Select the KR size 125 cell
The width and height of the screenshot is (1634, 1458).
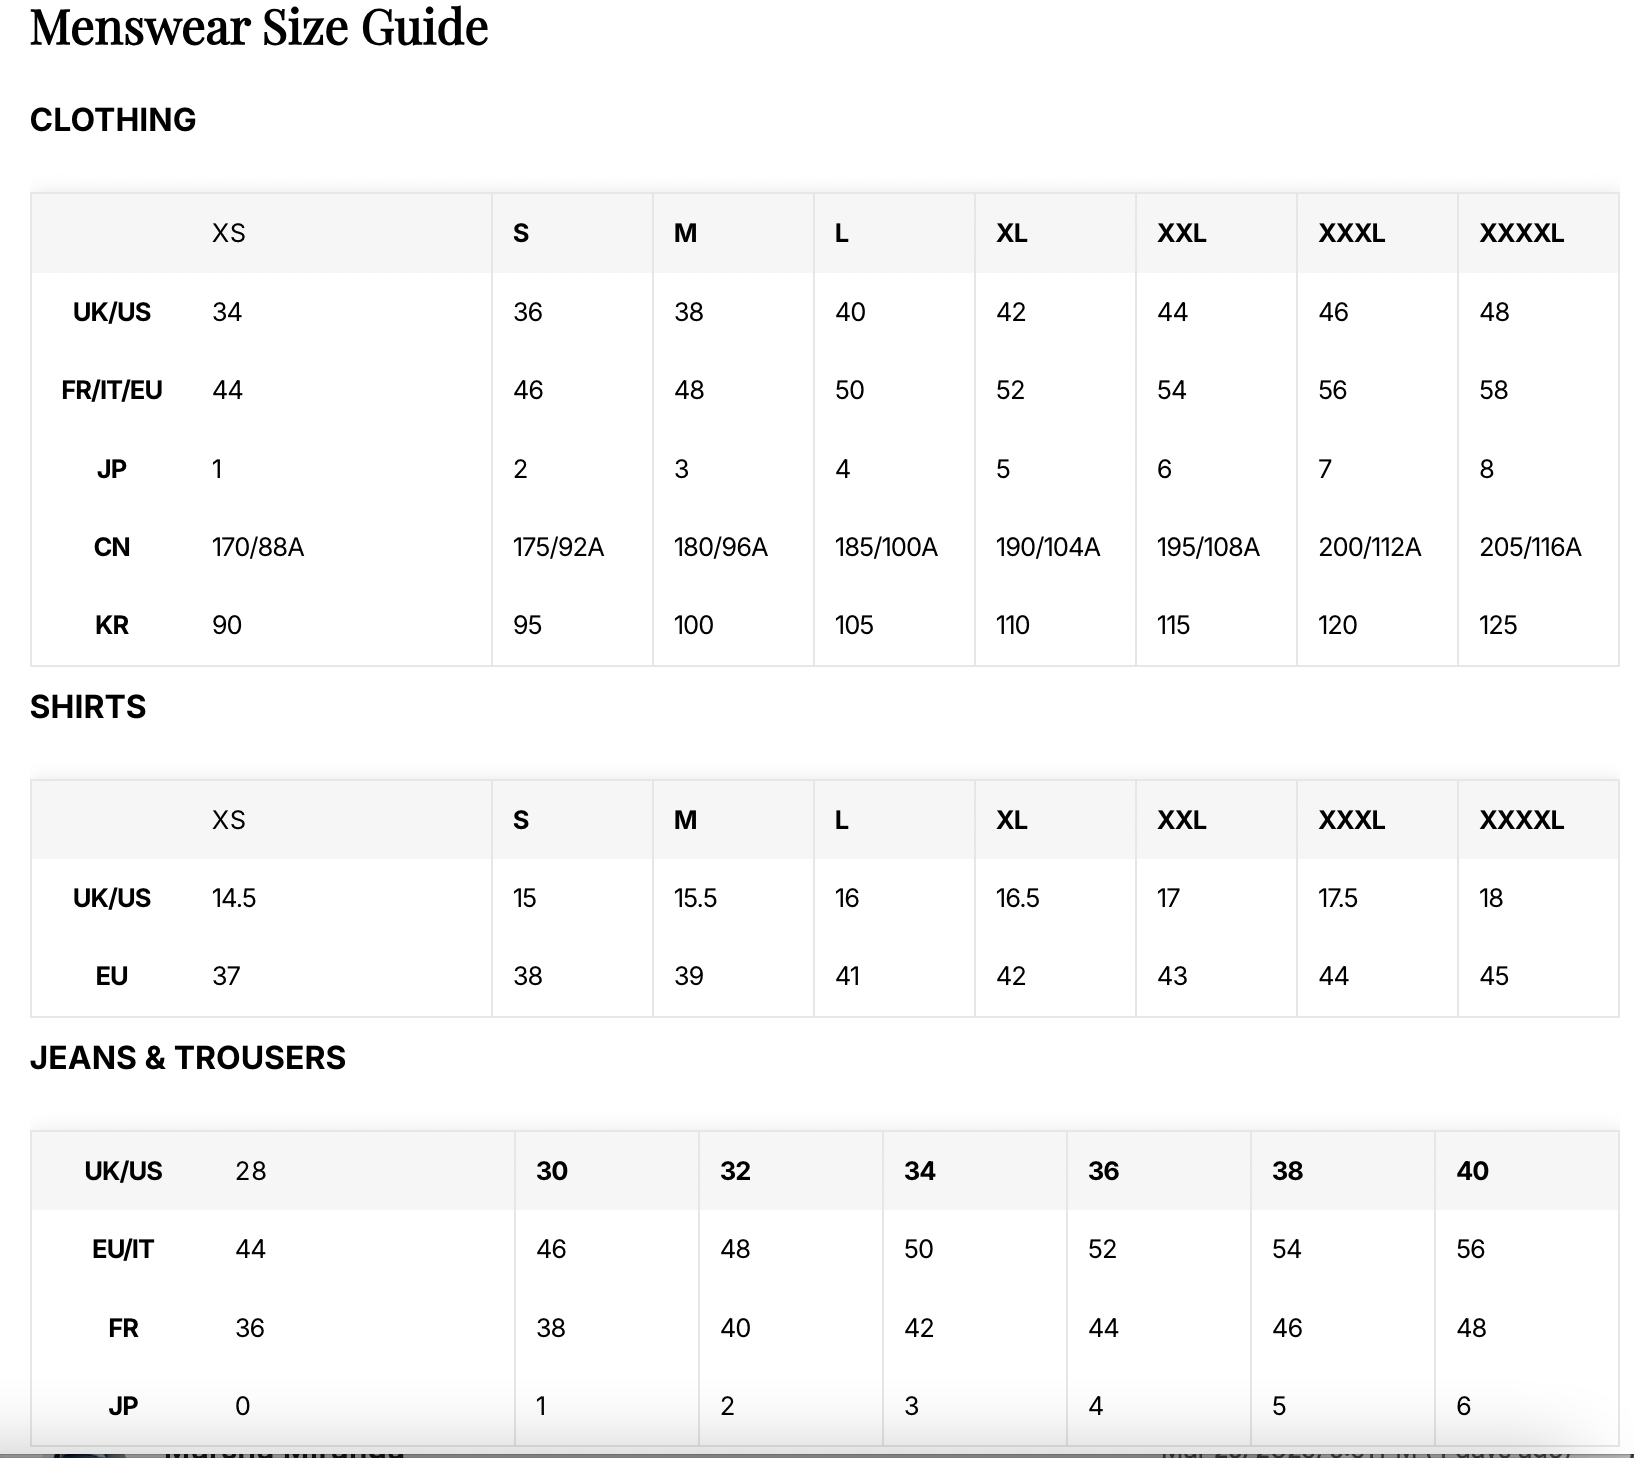pos(1498,625)
